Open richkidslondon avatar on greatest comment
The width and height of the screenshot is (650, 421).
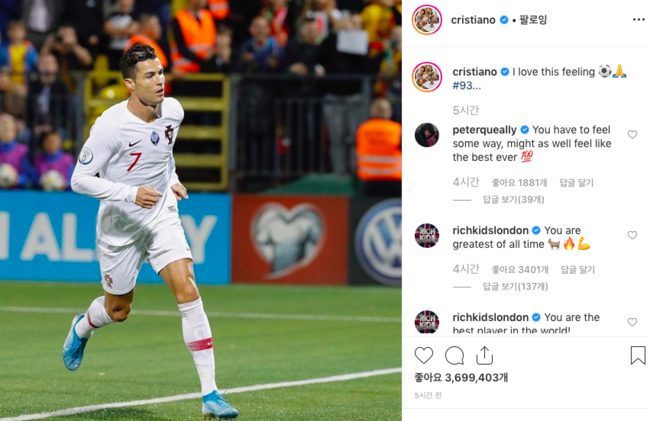click(x=427, y=235)
